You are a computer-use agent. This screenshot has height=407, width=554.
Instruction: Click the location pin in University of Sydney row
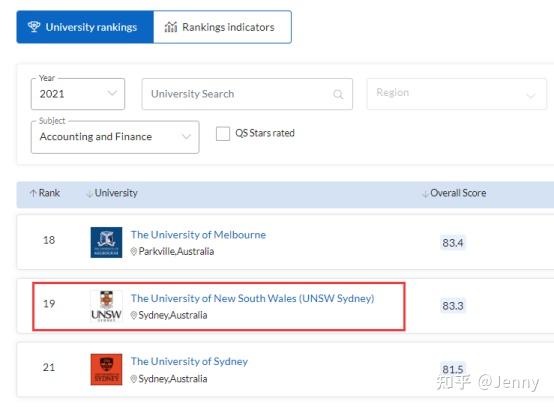coord(134,379)
